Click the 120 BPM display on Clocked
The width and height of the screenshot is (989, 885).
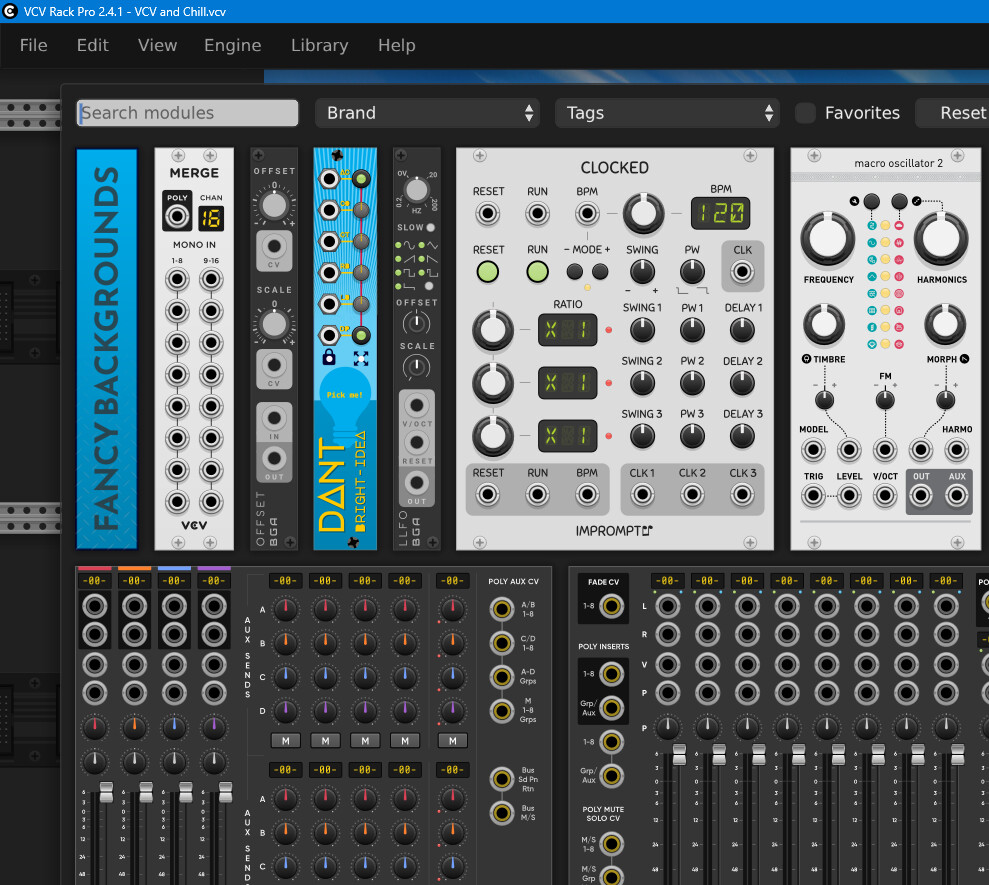pos(721,213)
